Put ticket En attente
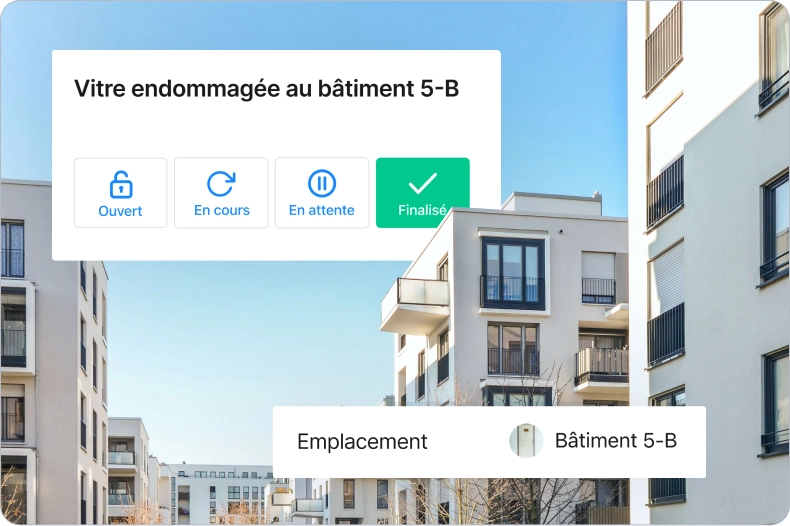This screenshot has width=790, height=526. tap(322, 193)
